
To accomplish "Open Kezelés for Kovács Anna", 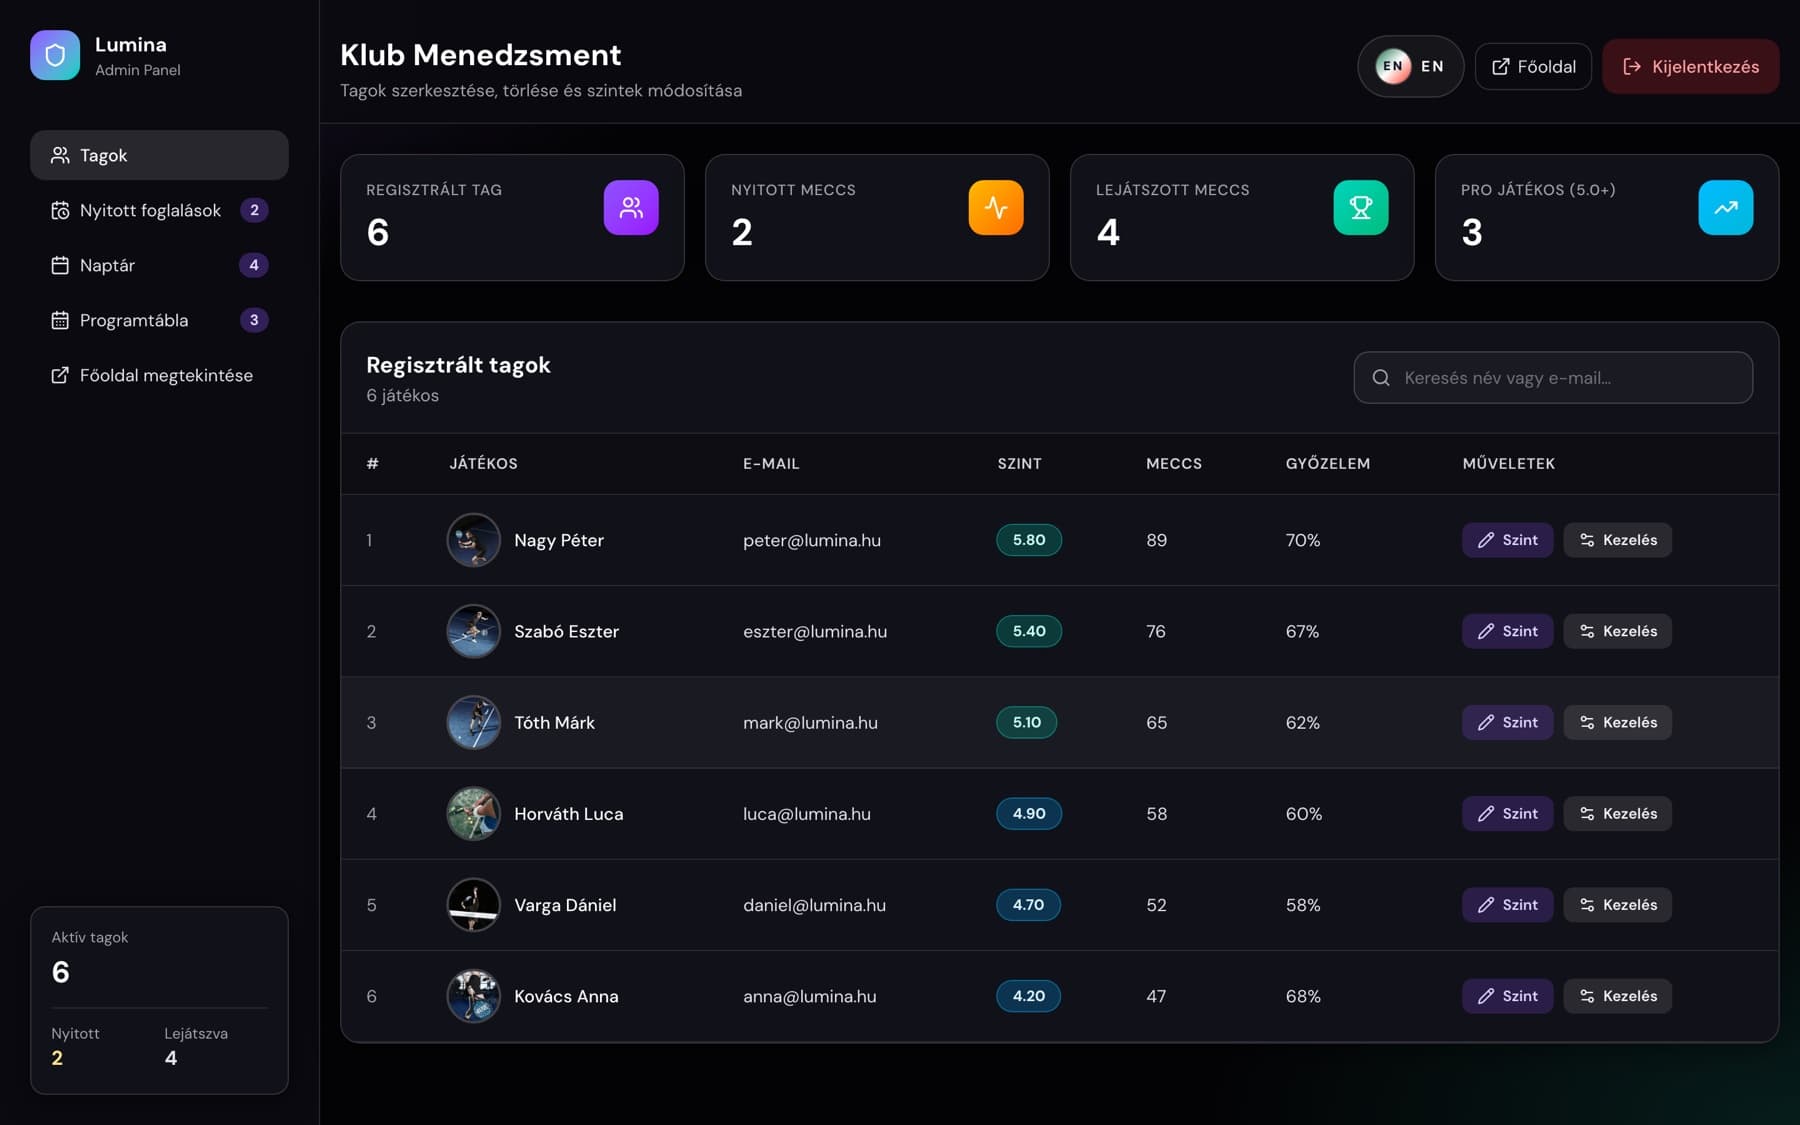I will [1617, 996].
